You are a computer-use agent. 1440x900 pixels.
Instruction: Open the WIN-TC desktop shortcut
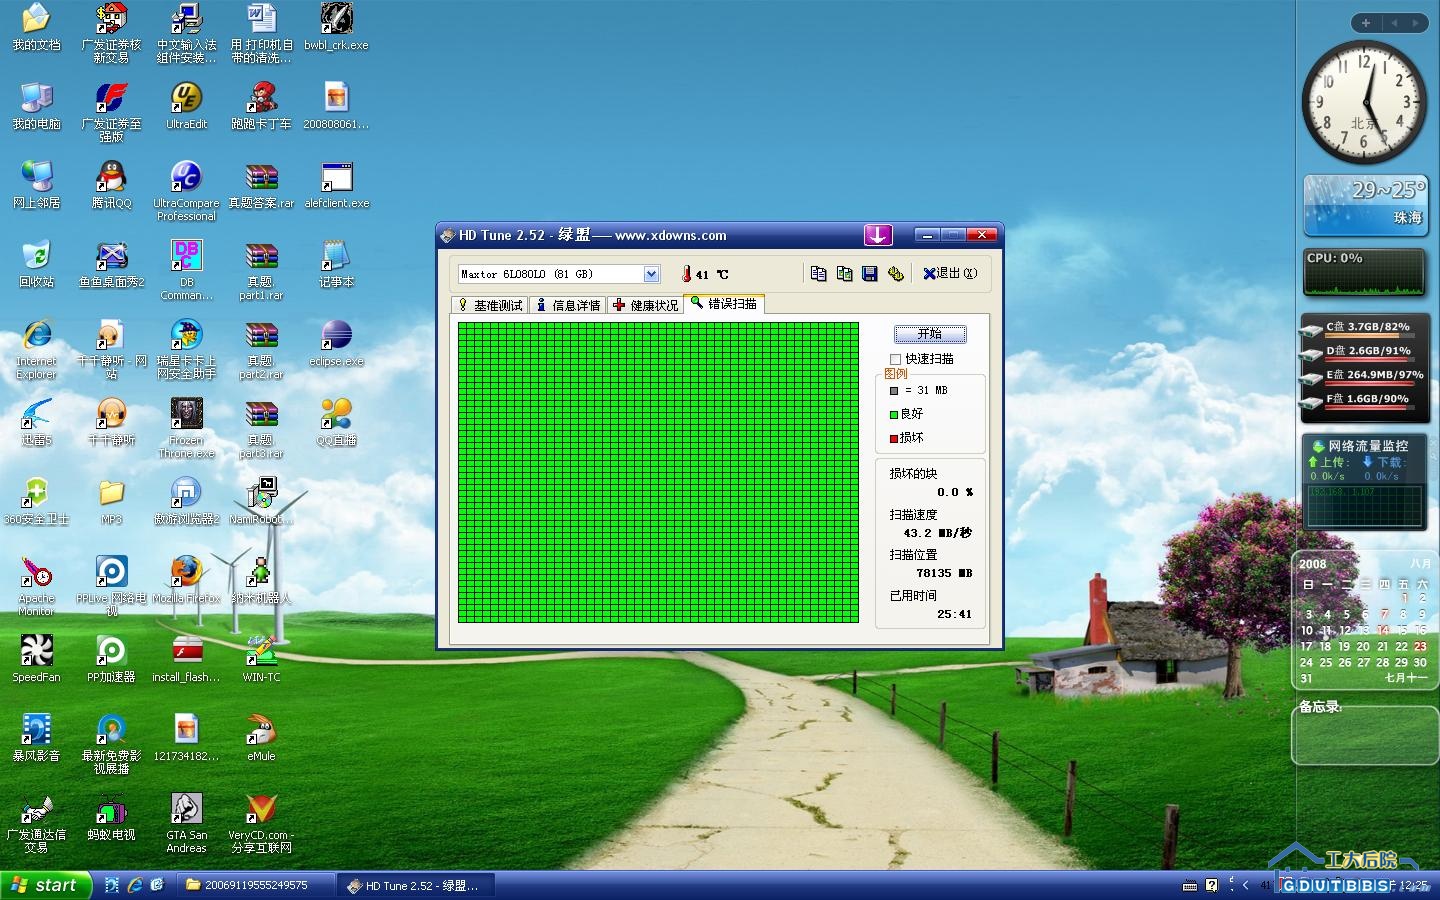[x=261, y=659]
